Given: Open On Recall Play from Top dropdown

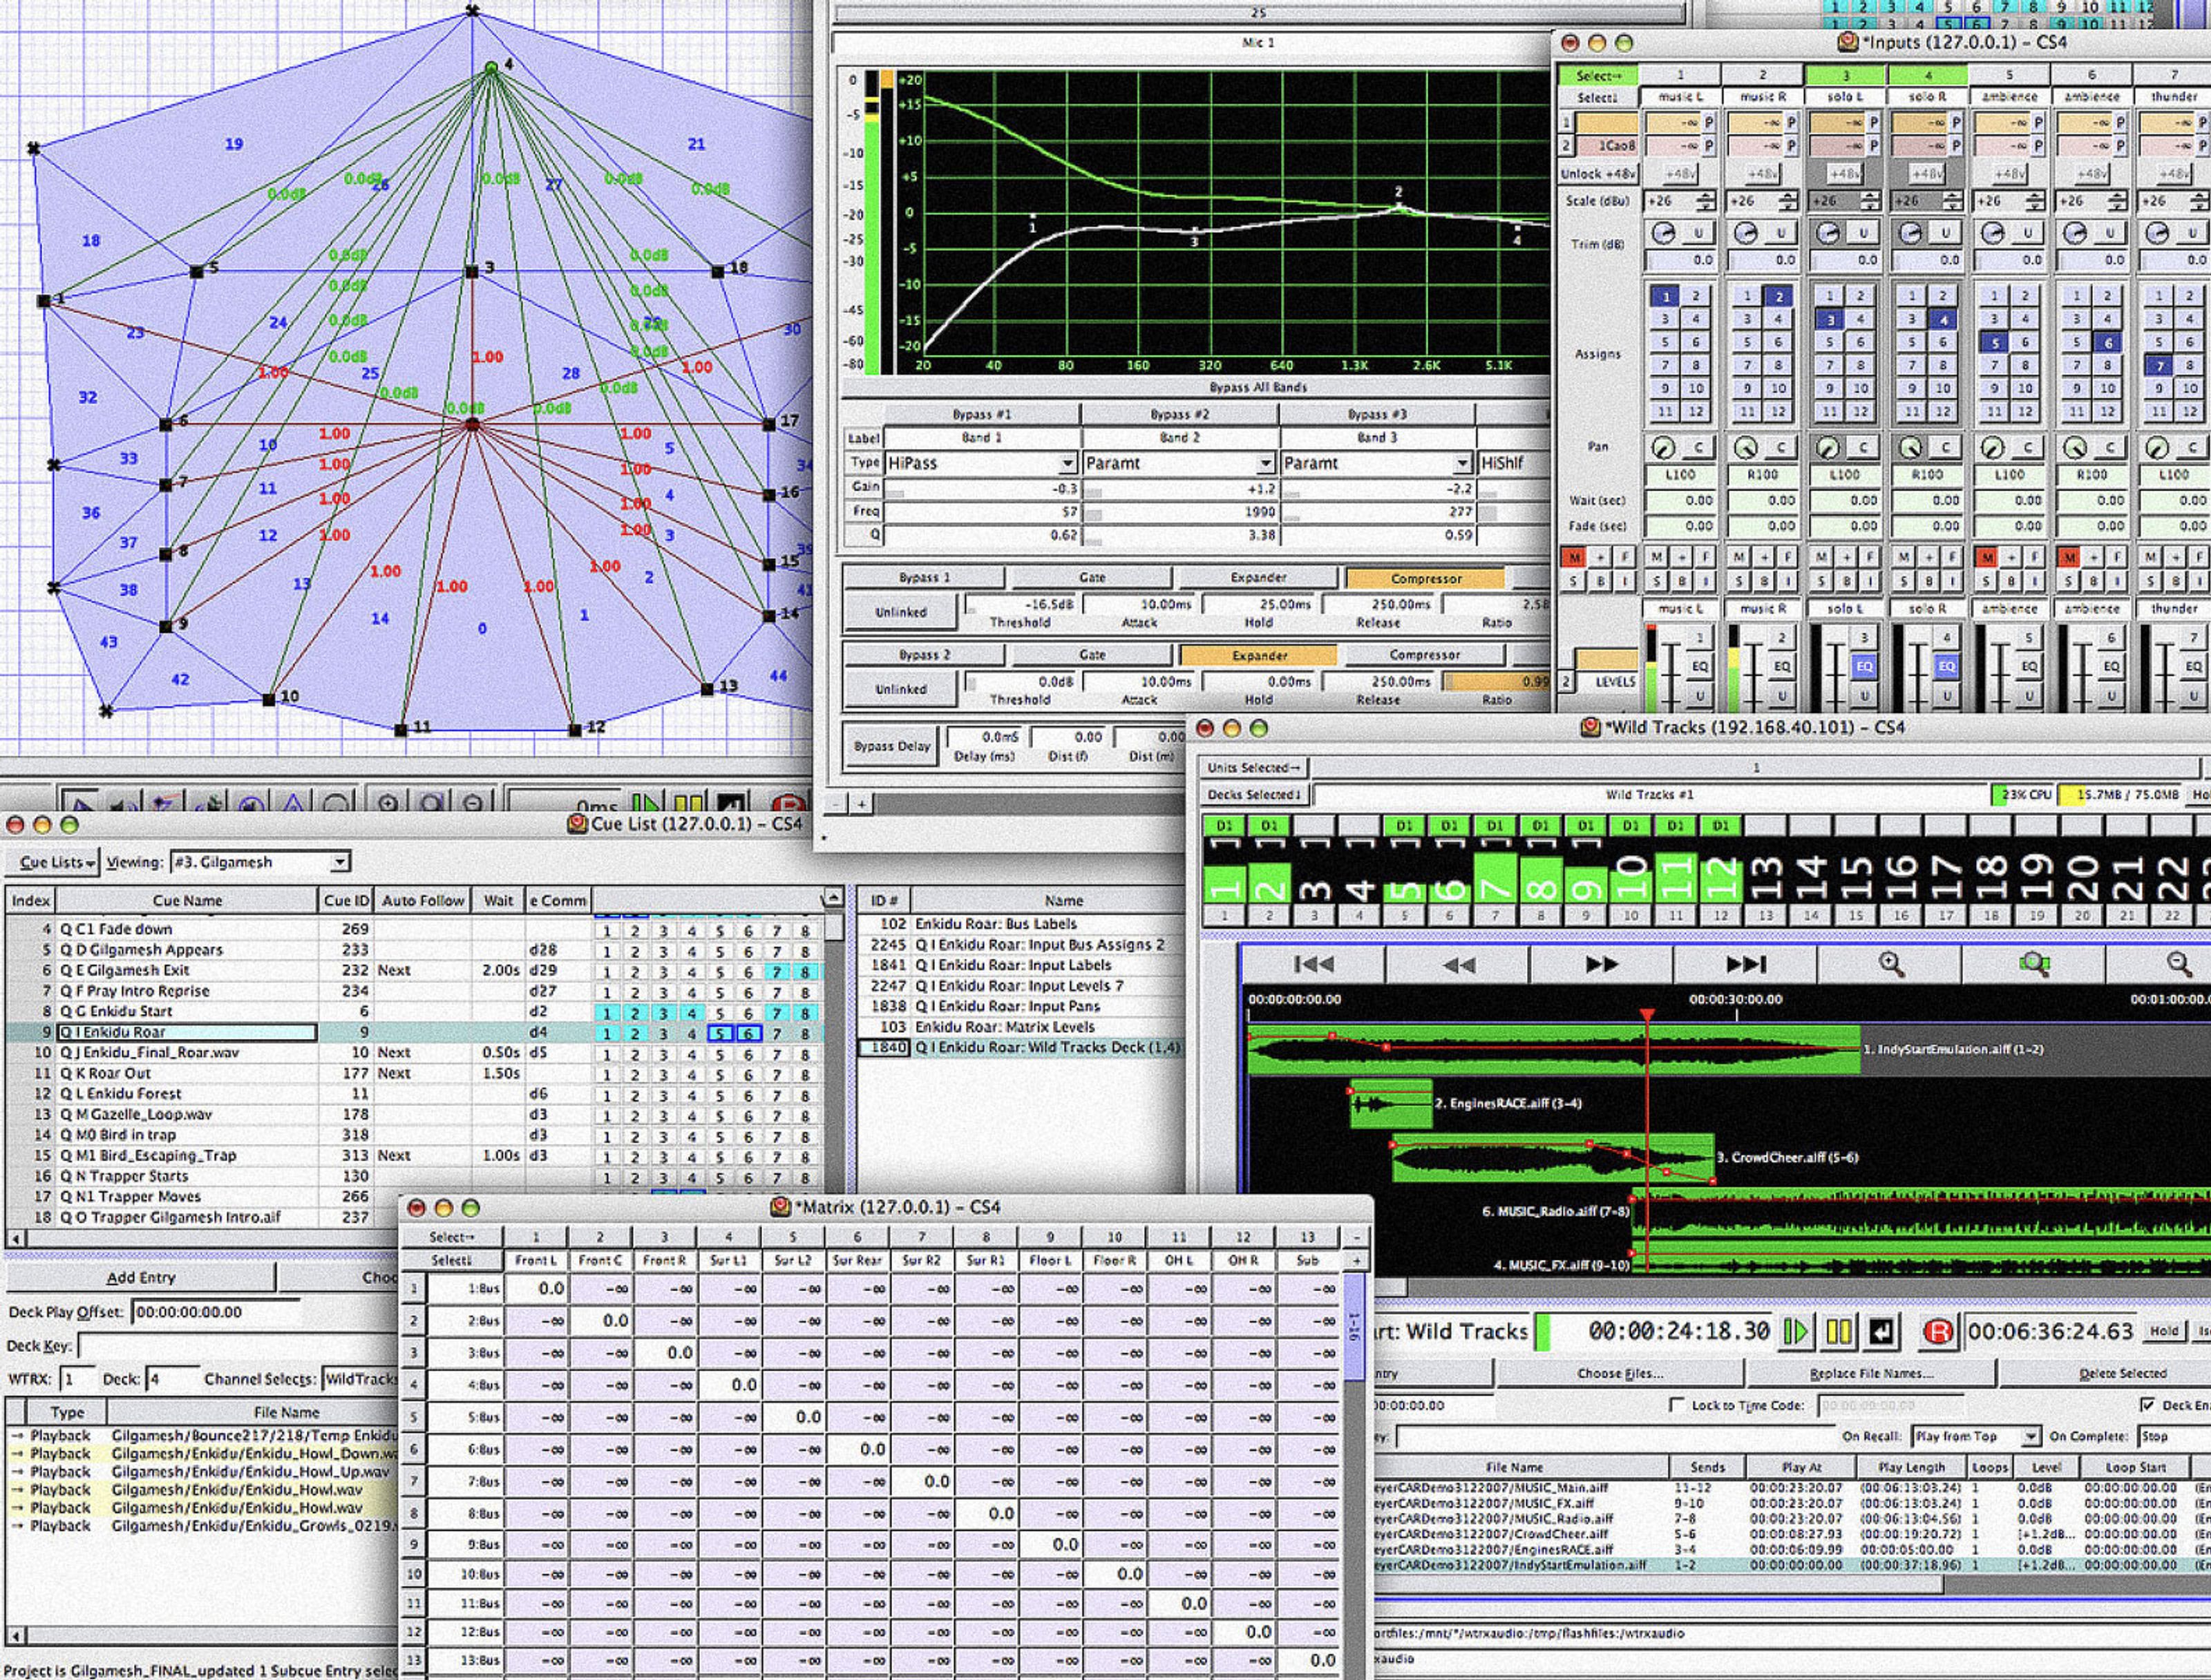Looking at the screenshot, I should click(1975, 1436).
